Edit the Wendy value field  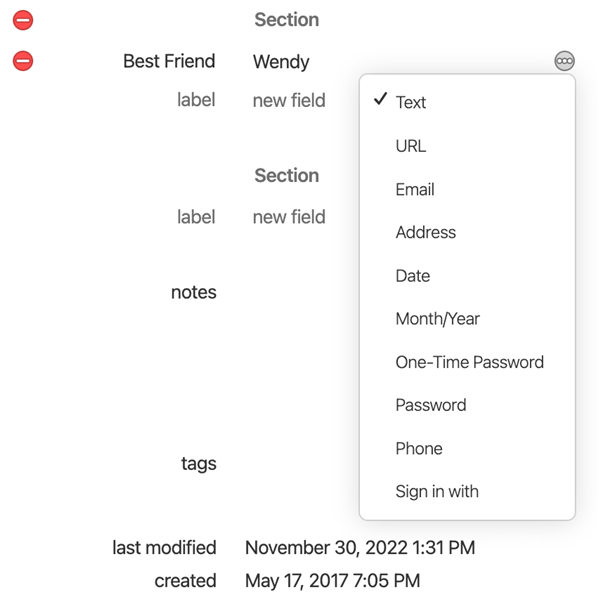[x=281, y=62]
